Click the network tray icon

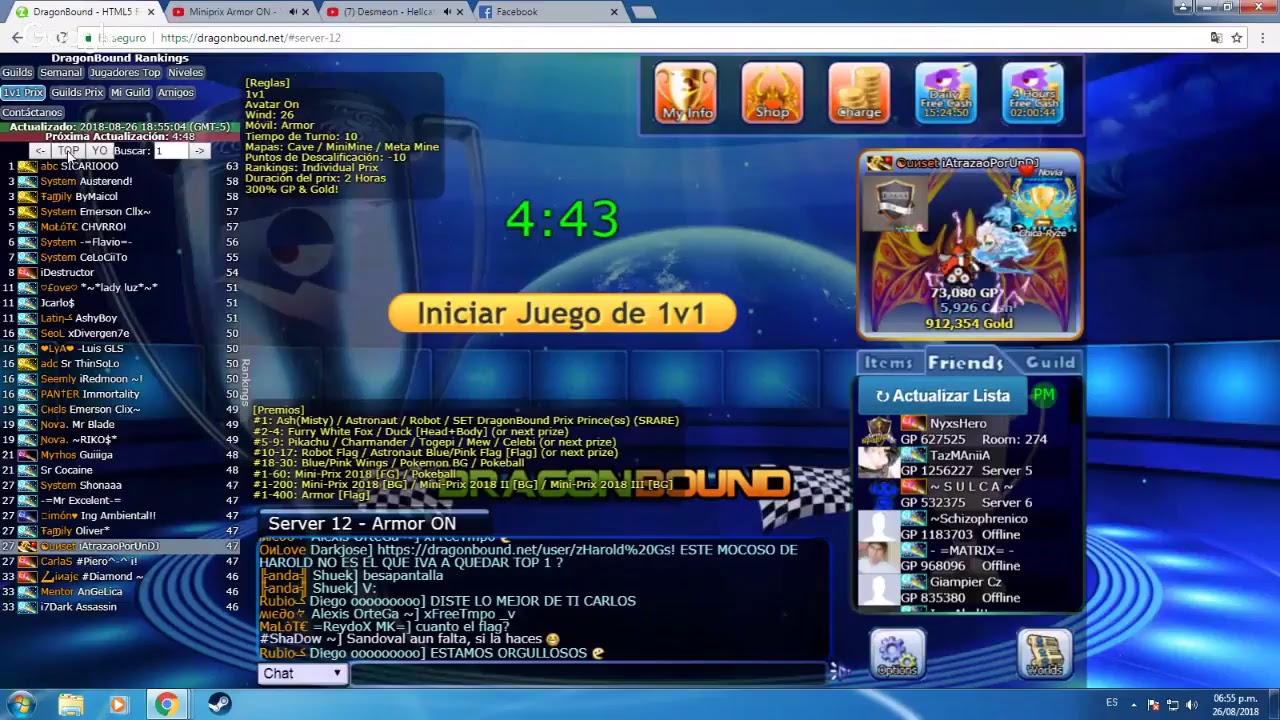click(x=1173, y=704)
